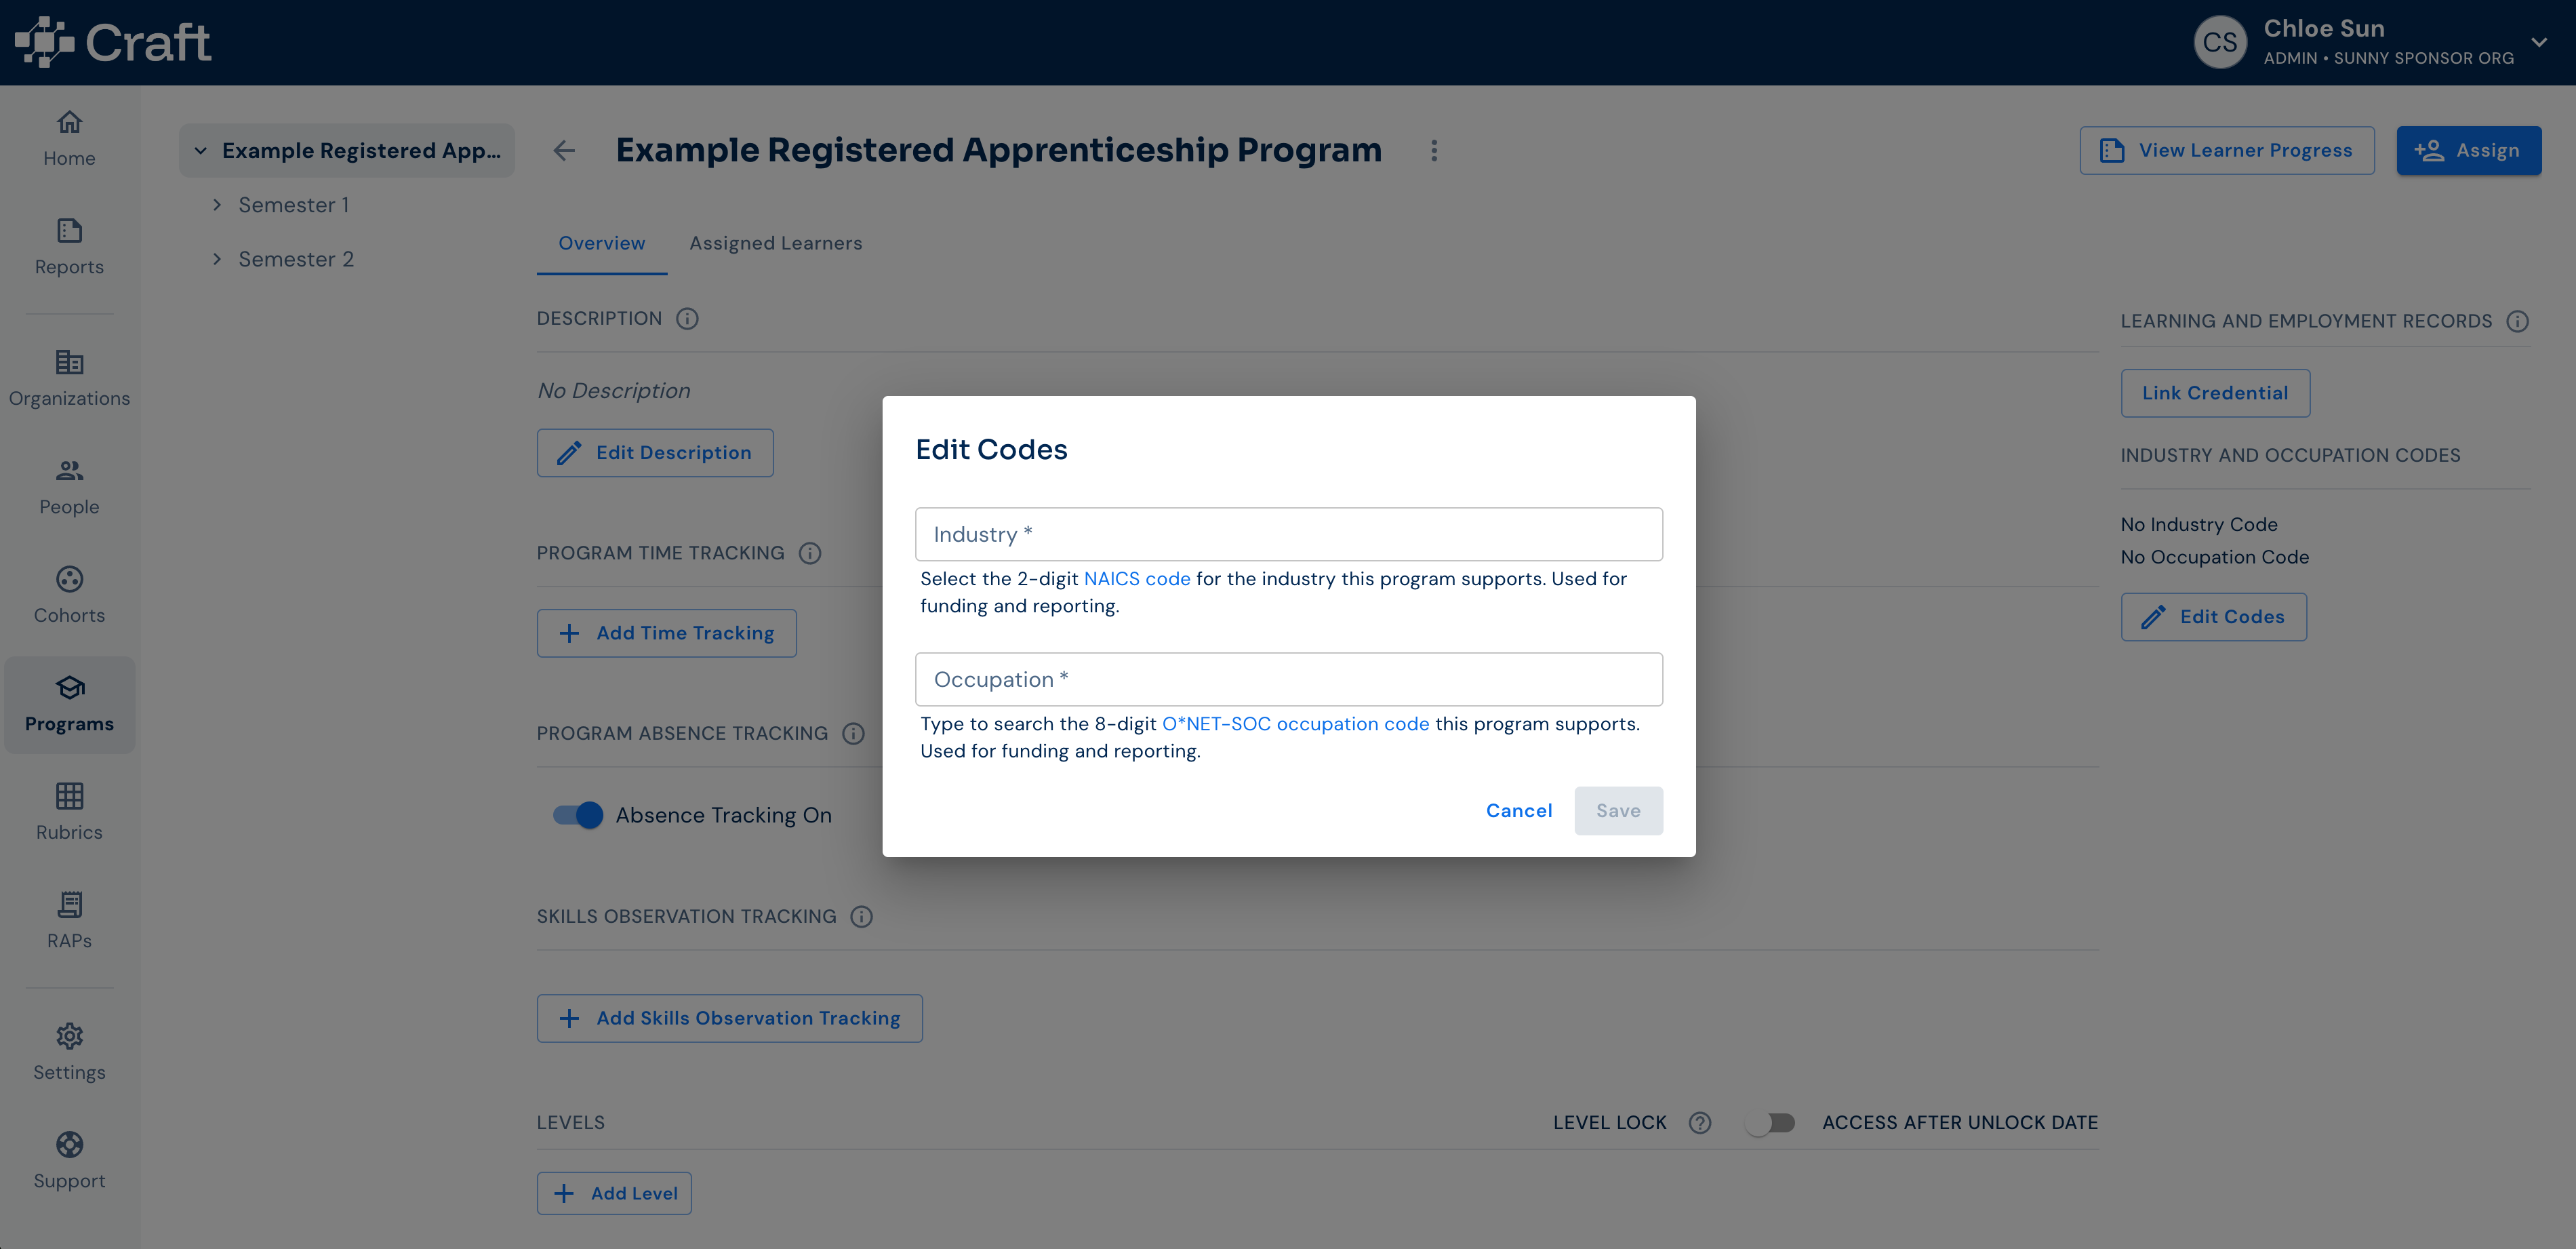Image resolution: width=2576 pixels, height=1249 pixels.
Task: Select the Overview tab
Action: (601, 243)
